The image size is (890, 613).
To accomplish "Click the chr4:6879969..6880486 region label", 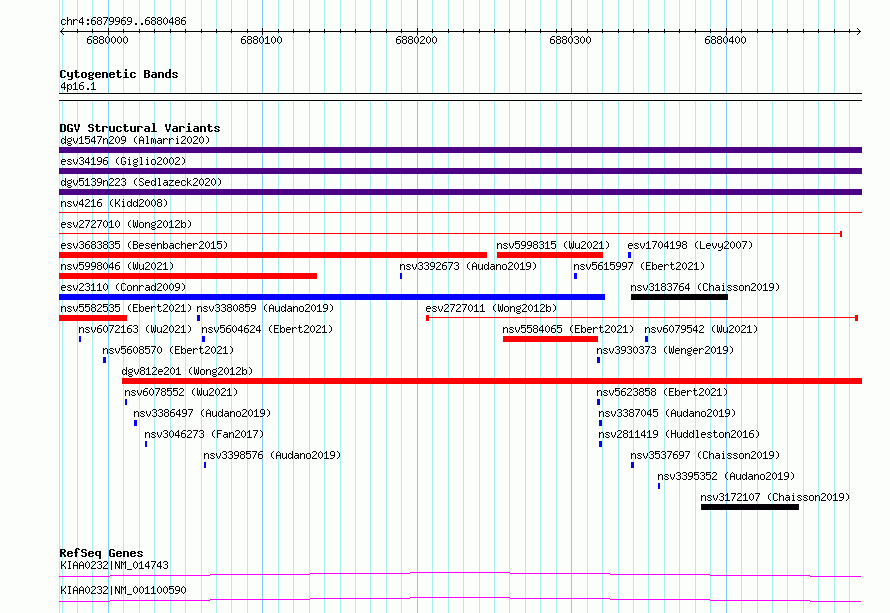I will pyautogui.click(x=123, y=22).
